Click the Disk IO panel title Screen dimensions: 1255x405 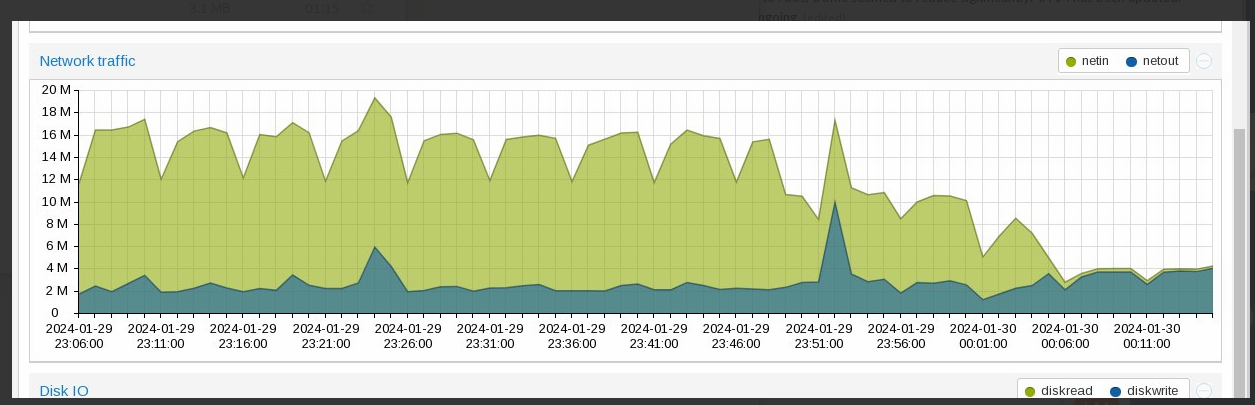click(x=64, y=390)
